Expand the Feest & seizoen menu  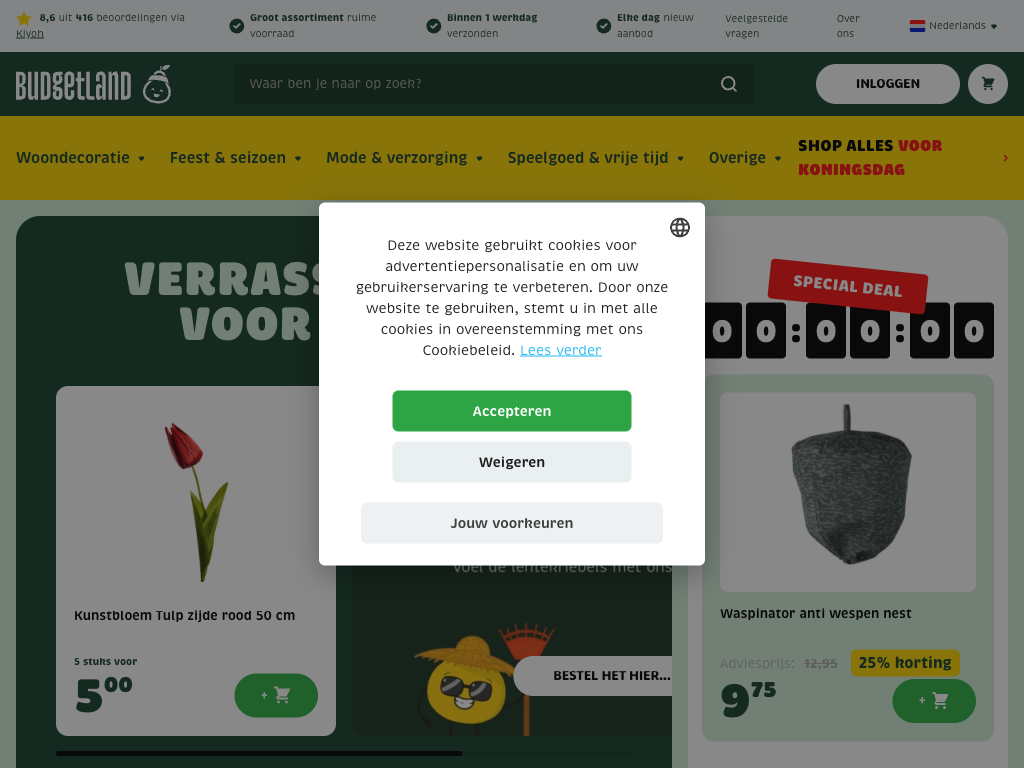pos(236,157)
